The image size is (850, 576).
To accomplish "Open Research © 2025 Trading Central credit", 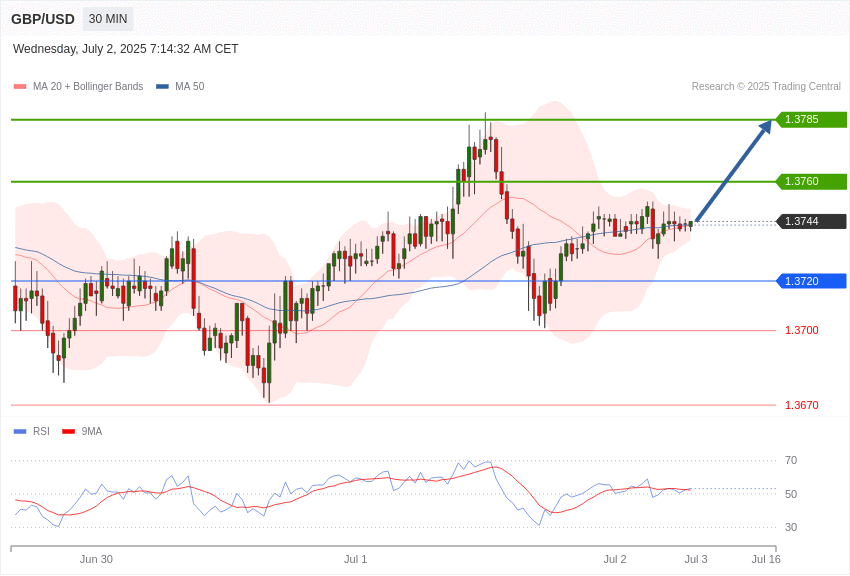I will (766, 87).
